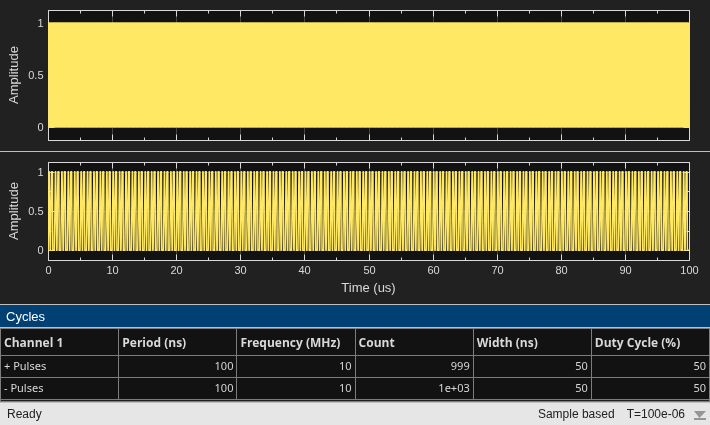Click the T=100e-06 time indicator
710x425 pixels.
point(656,414)
